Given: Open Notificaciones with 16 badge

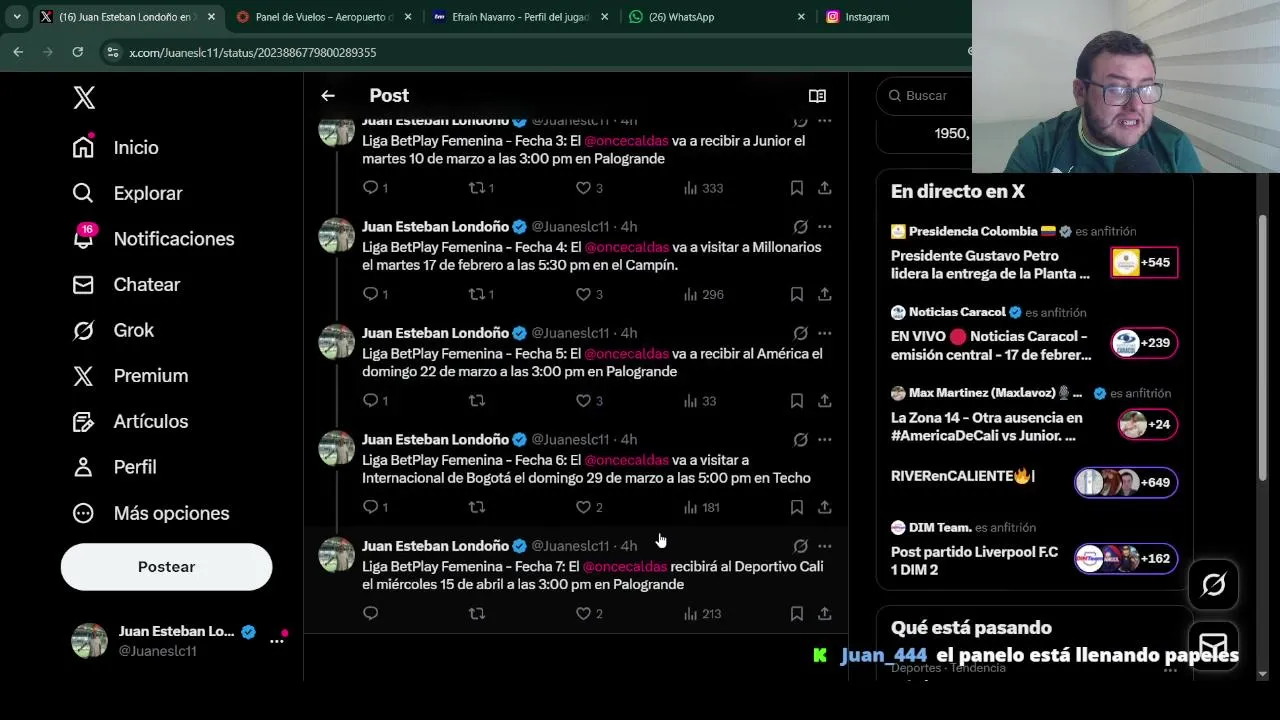Looking at the screenshot, I should tap(153, 238).
